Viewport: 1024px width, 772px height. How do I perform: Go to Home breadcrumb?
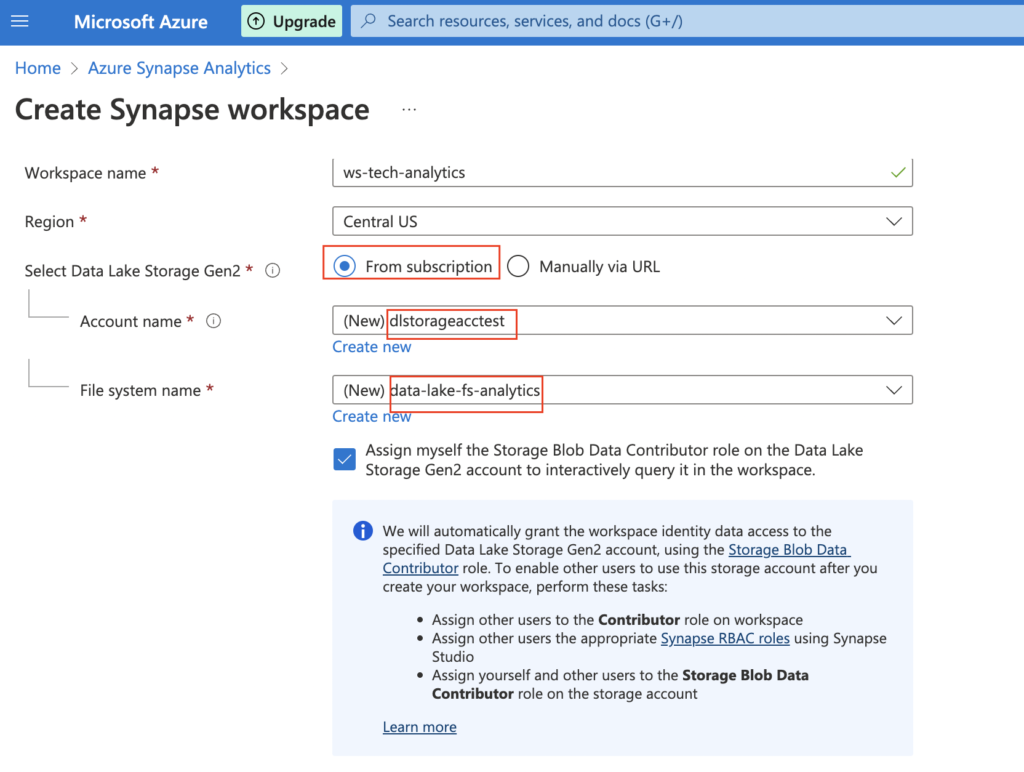tap(37, 68)
